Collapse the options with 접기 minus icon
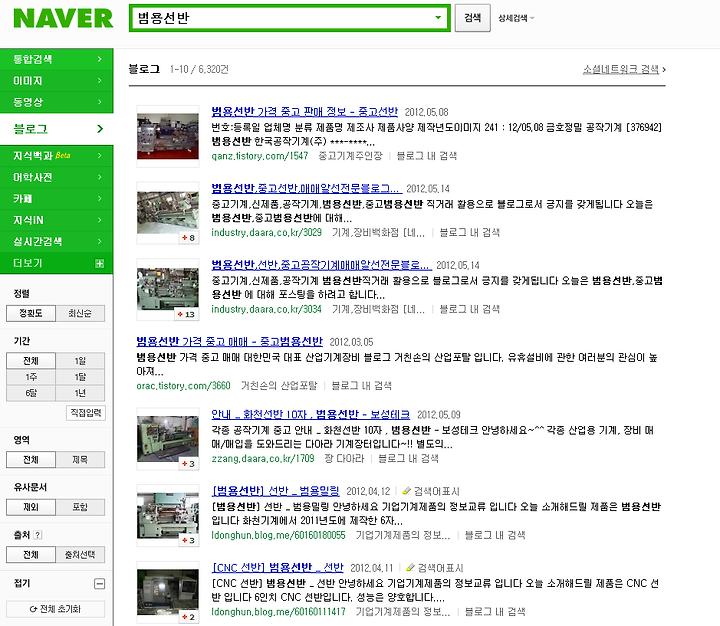 tap(99, 584)
